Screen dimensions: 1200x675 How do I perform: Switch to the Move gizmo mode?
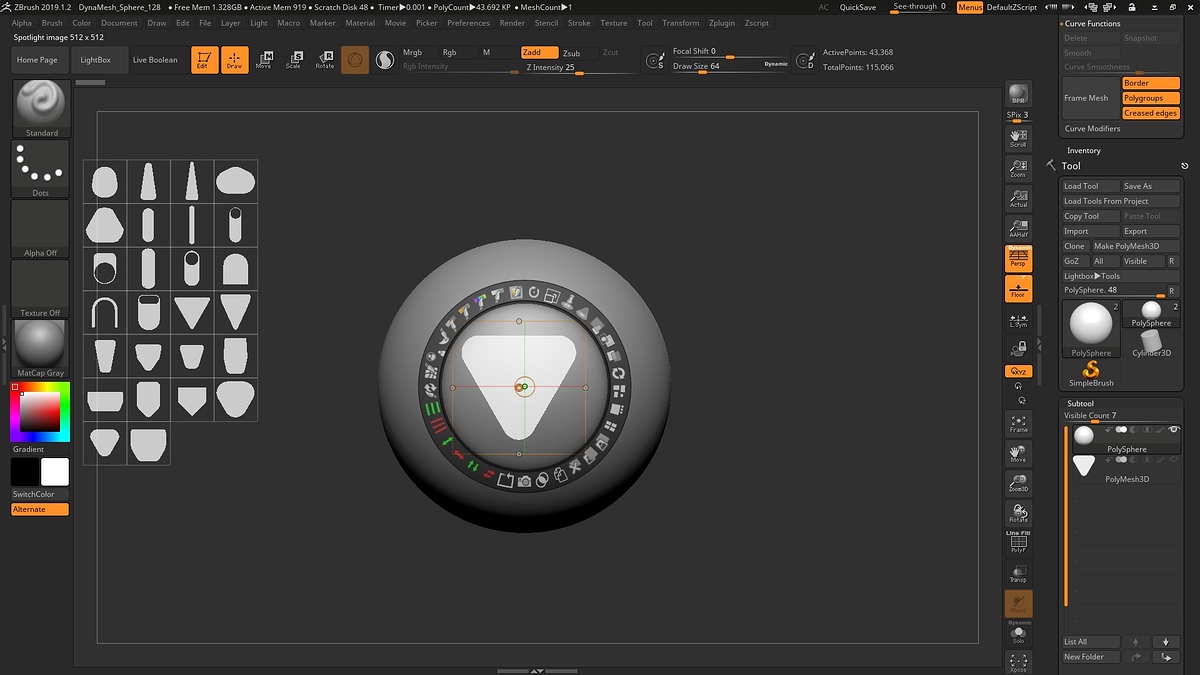tap(264, 60)
